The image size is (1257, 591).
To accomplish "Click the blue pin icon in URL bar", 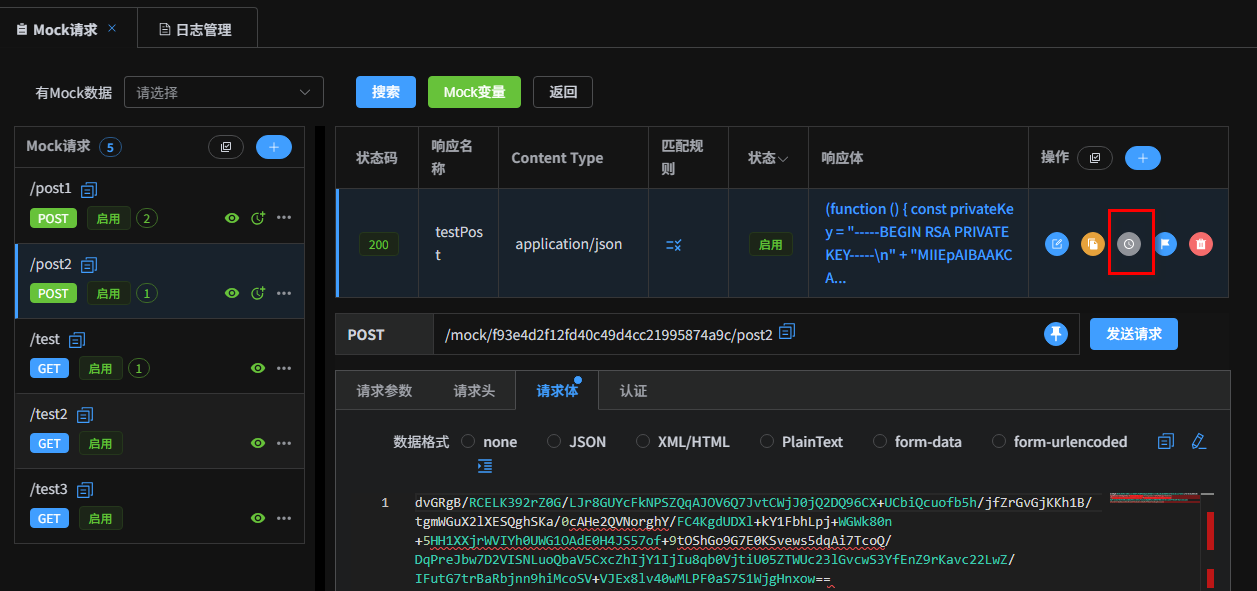I will click(1056, 334).
